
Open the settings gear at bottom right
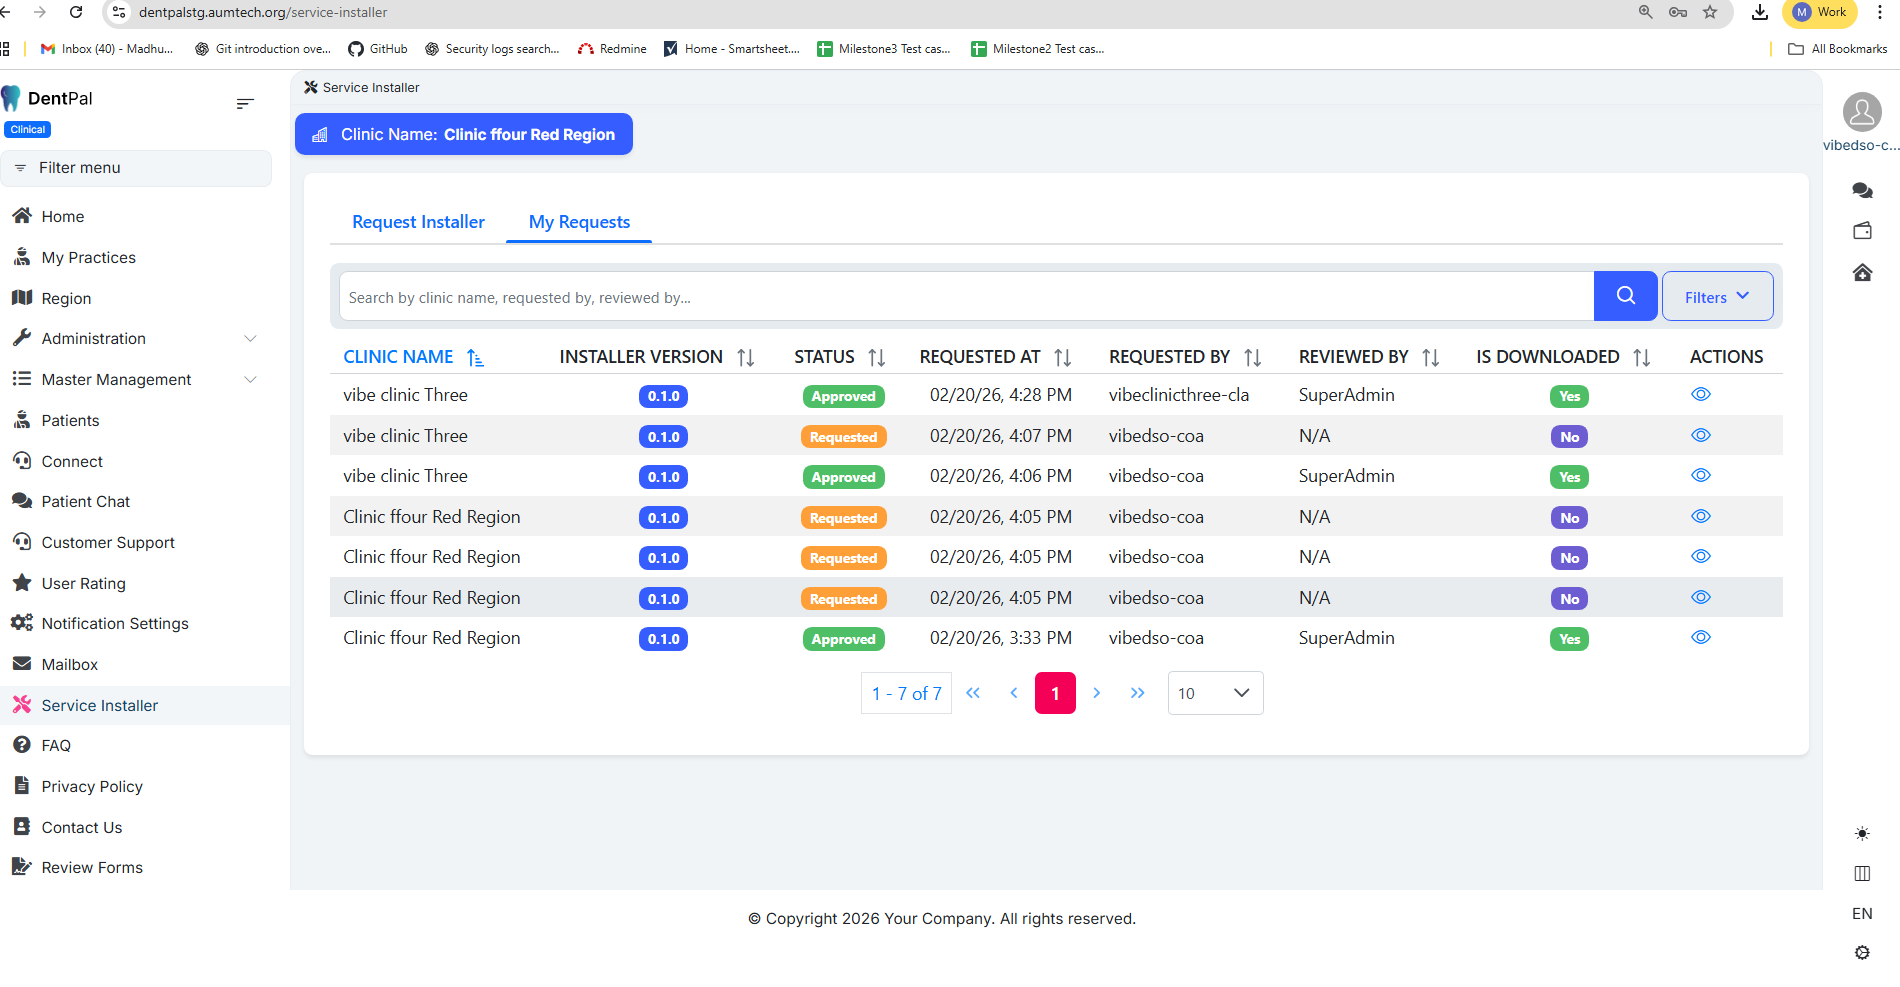pyautogui.click(x=1862, y=953)
